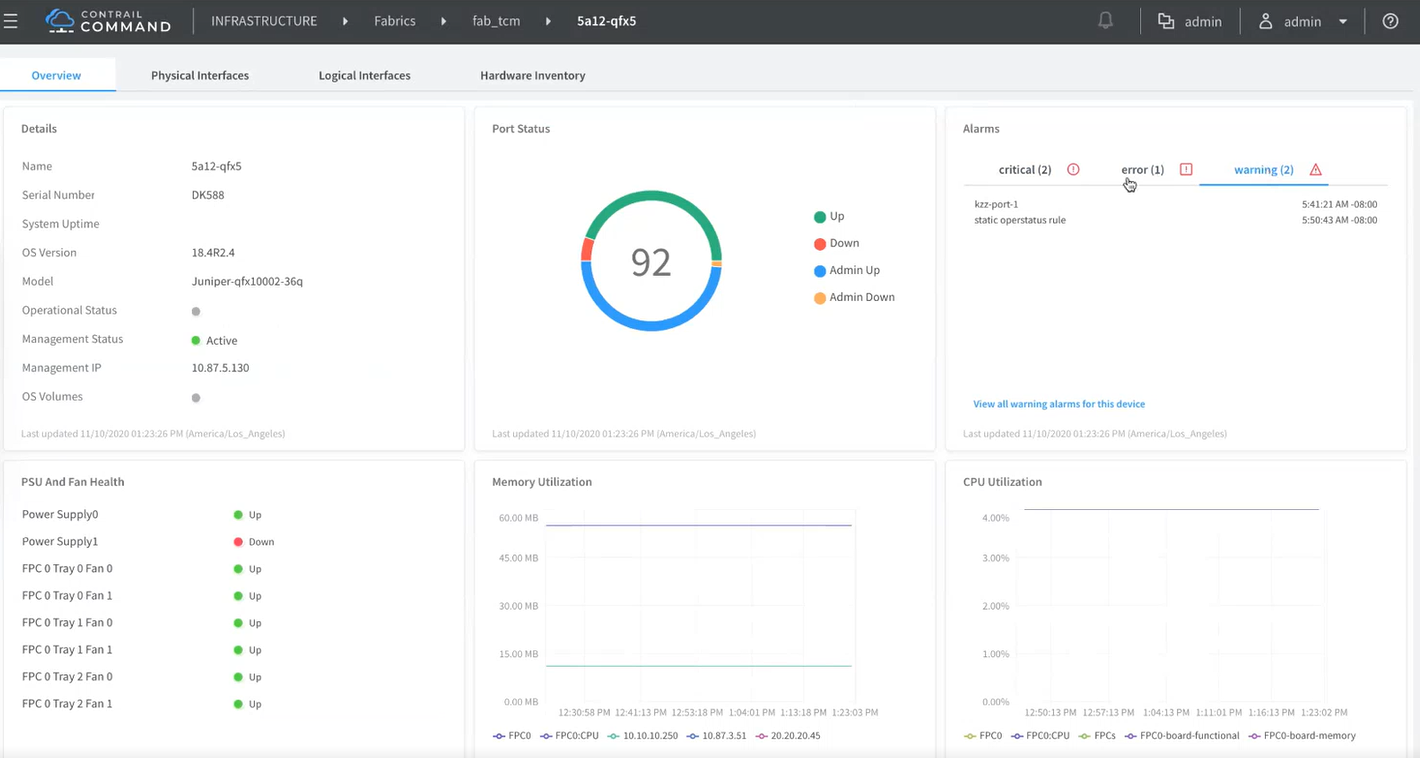Expand arrow after INFRASTRUCTURE breadcrumb

(345, 21)
